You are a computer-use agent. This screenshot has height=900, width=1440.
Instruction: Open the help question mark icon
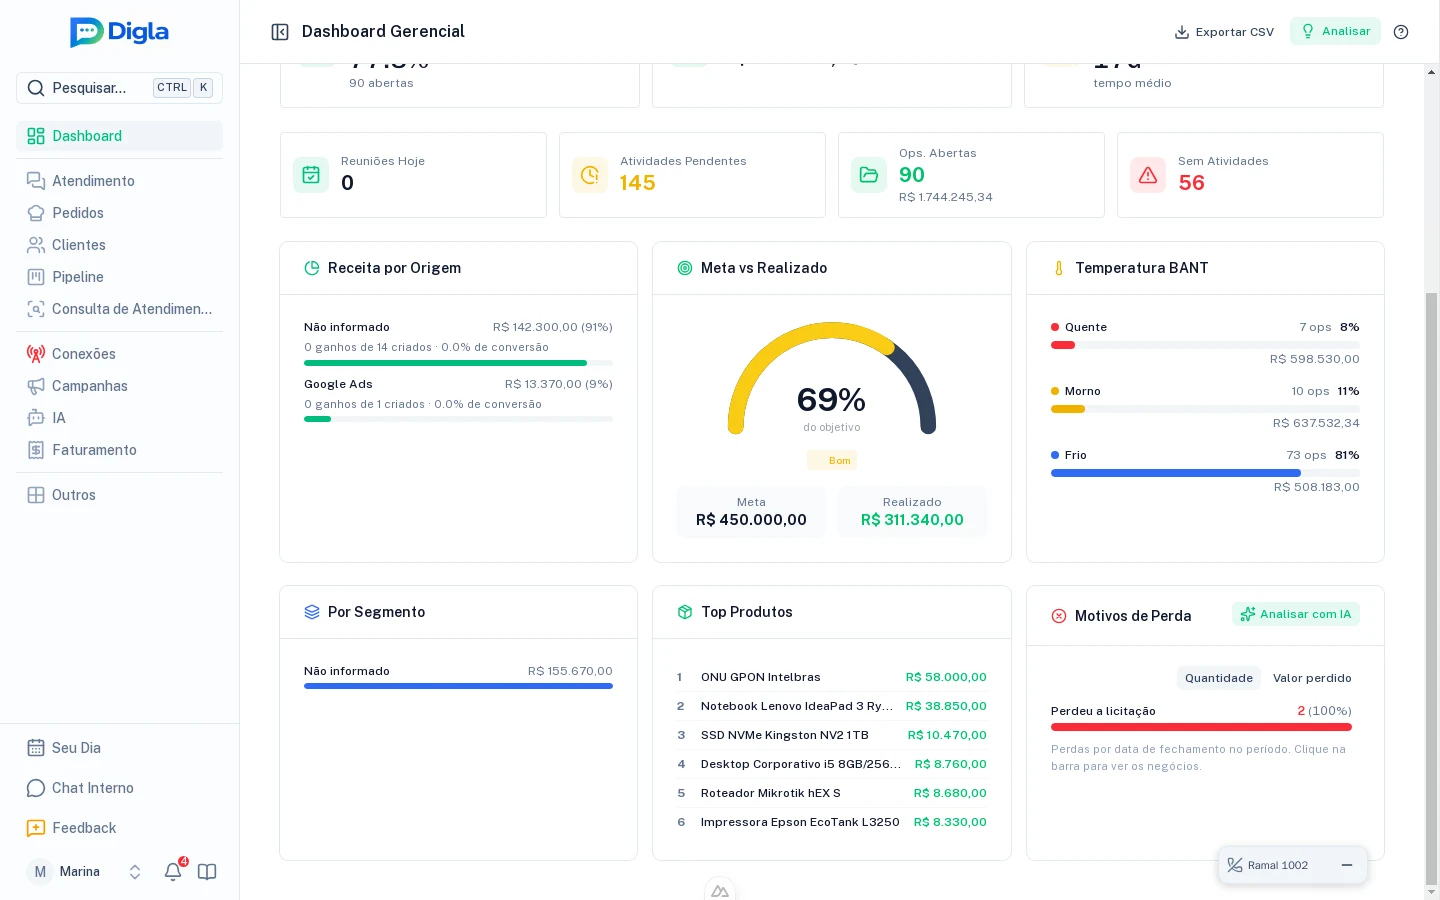(x=1401, y=32)
